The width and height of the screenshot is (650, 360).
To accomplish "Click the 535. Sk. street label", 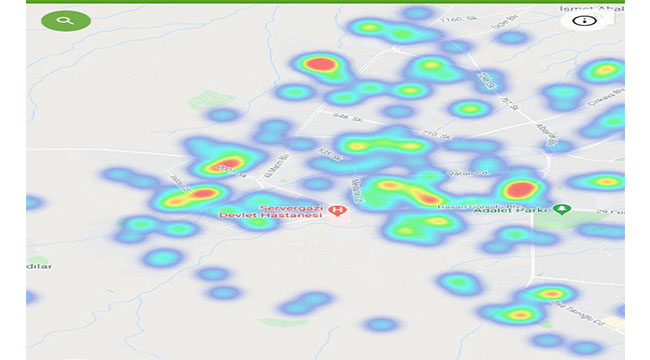I will coord(331,154).
